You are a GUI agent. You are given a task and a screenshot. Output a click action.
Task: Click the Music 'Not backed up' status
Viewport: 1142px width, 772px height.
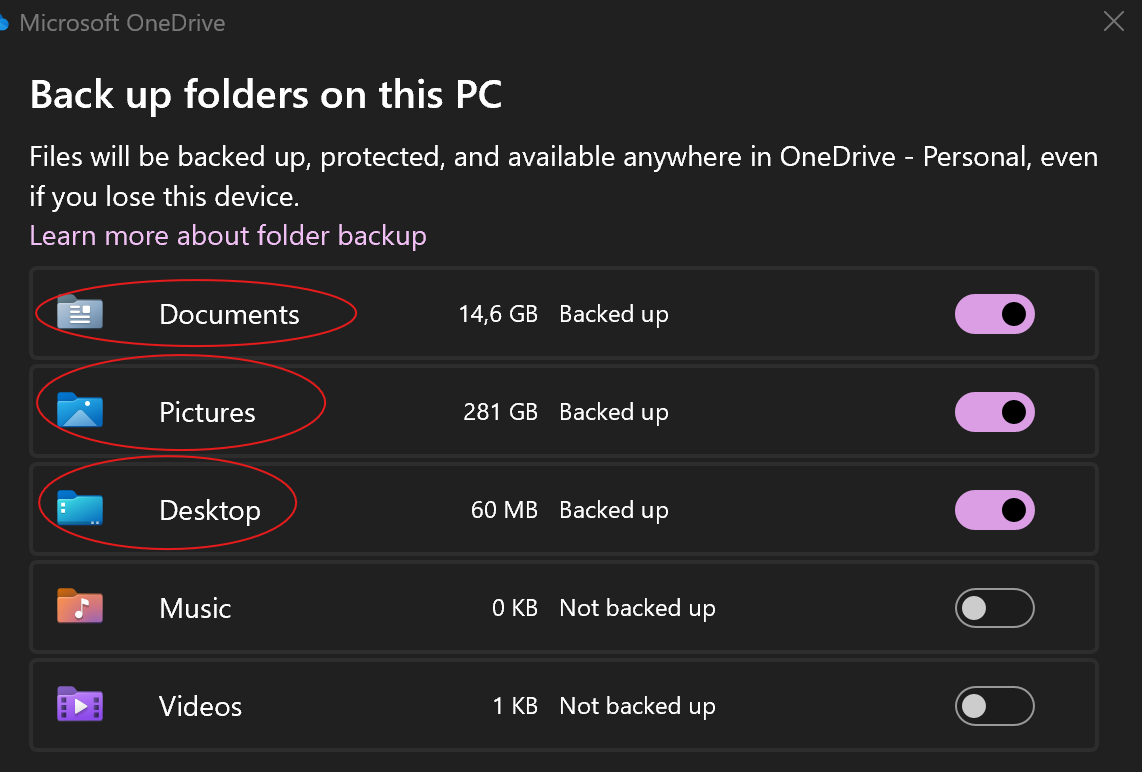coord(637,608)
